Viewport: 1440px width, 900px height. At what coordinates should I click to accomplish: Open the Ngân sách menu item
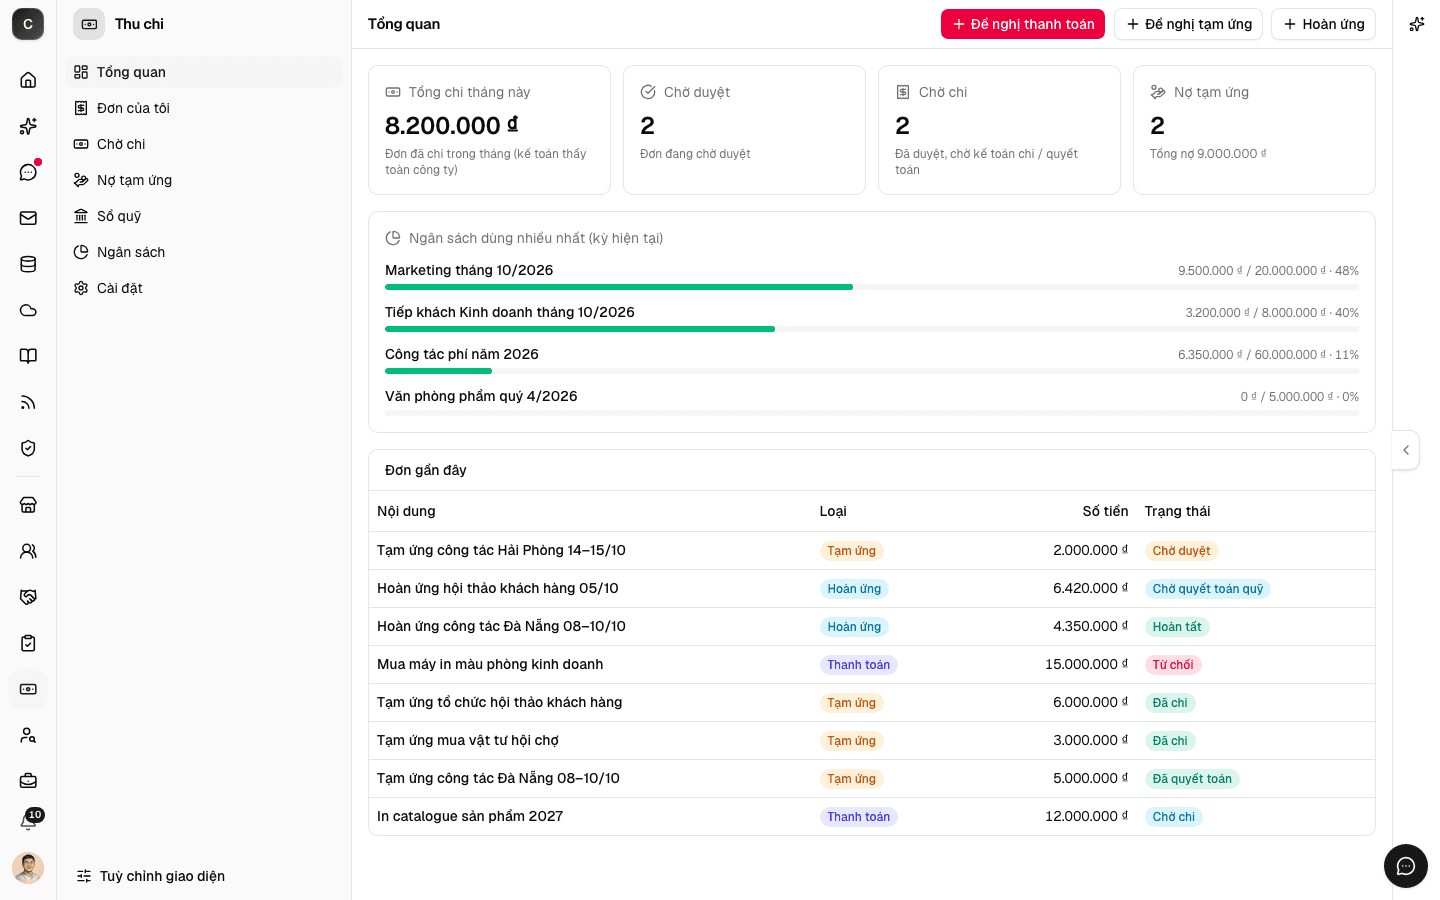[204, 252]
